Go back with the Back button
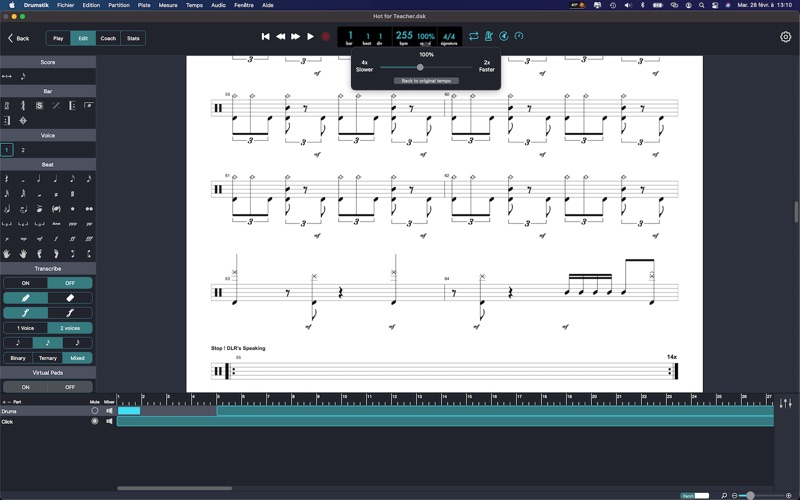The image size is (800, 500). pos(18,38)
